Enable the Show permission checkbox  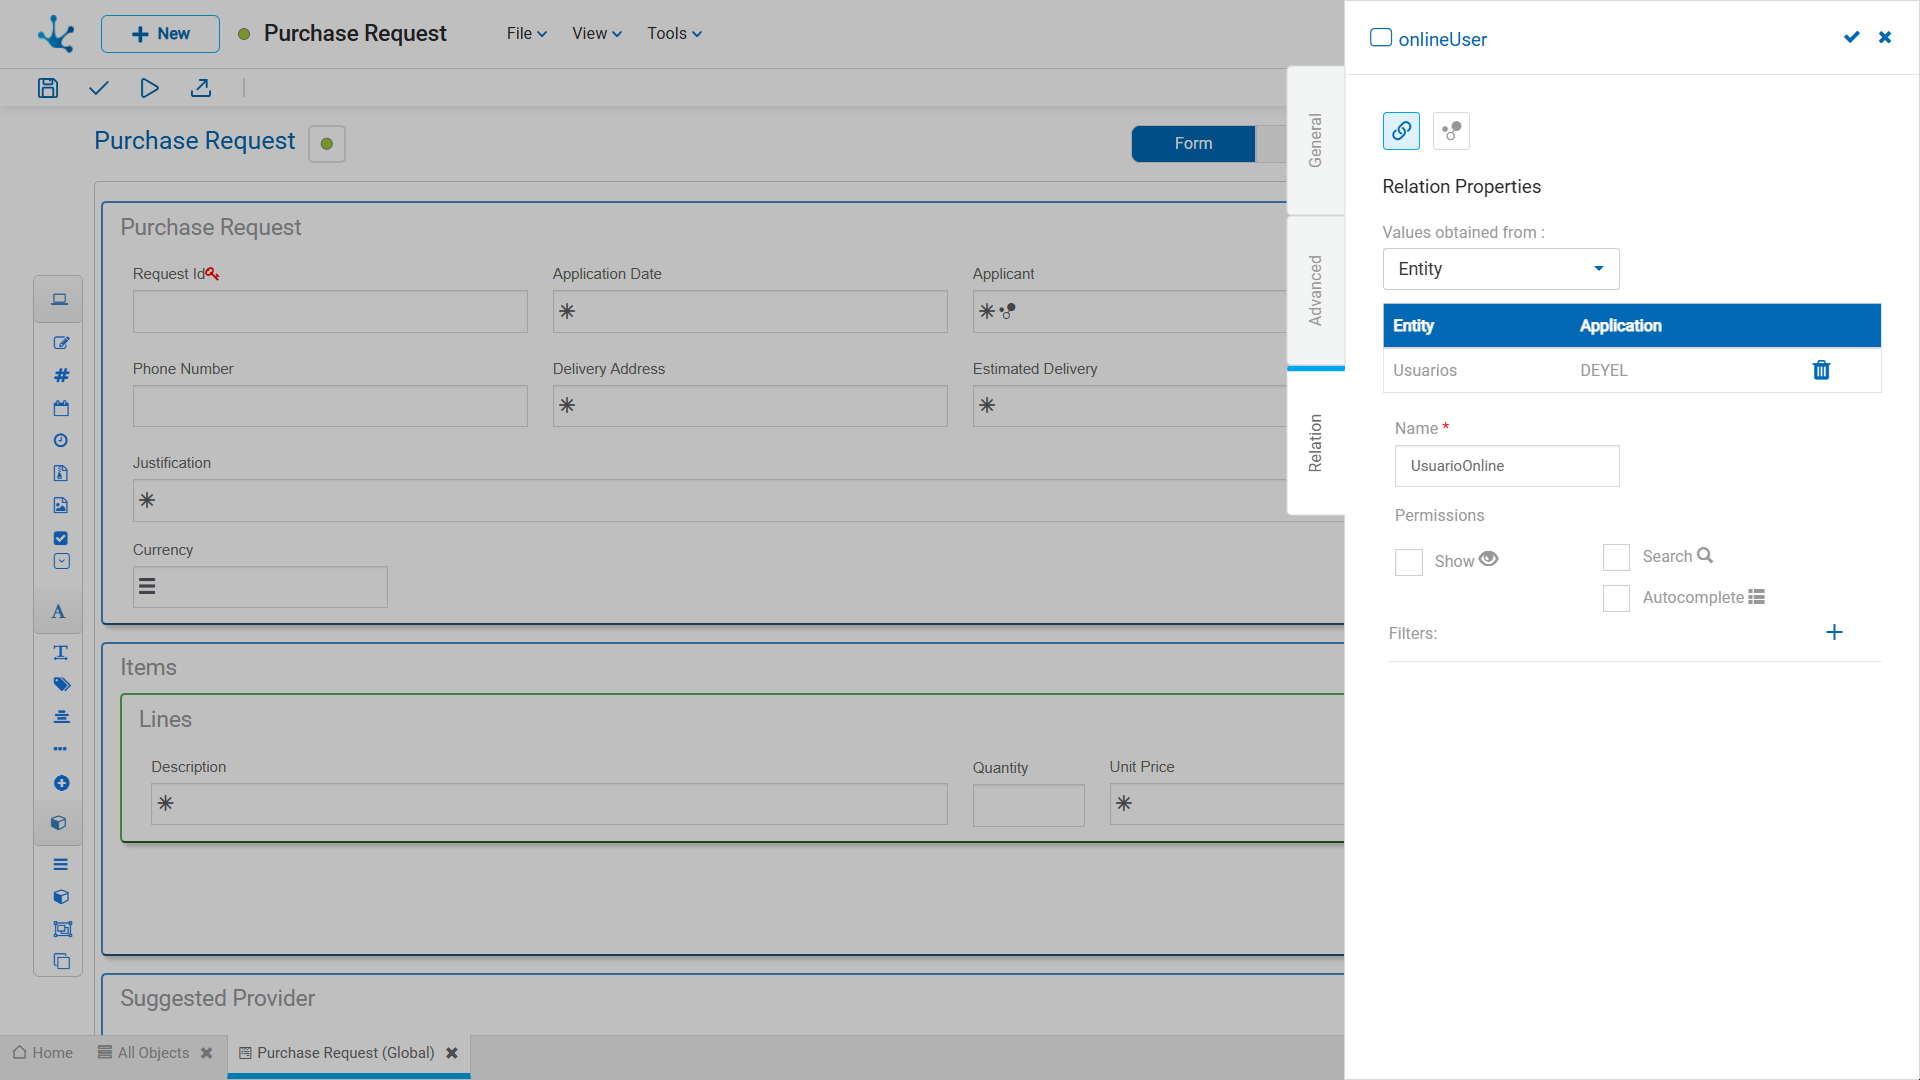click(x=1408, y=562)
